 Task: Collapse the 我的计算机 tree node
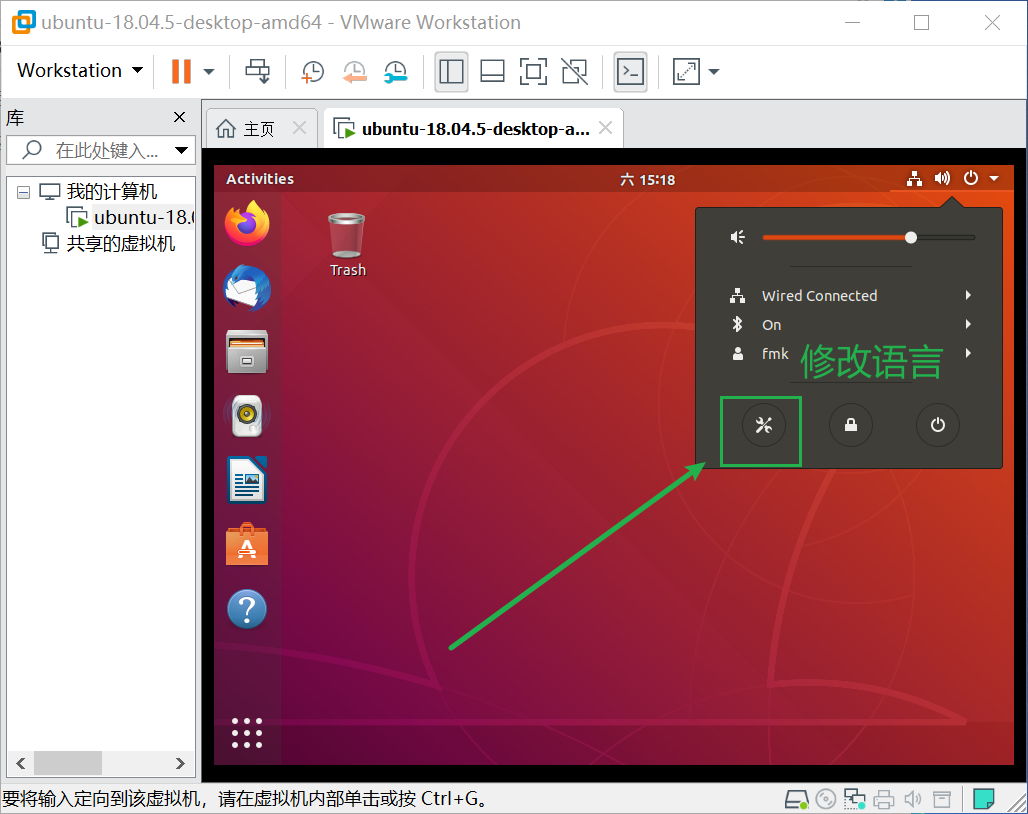(x=24, y=193)
